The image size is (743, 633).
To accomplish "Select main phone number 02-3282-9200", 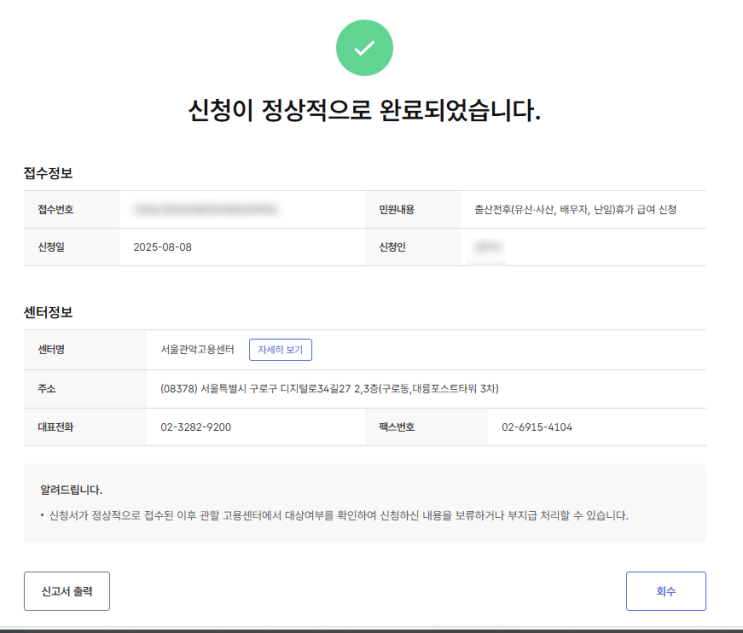I will (196, 427).
